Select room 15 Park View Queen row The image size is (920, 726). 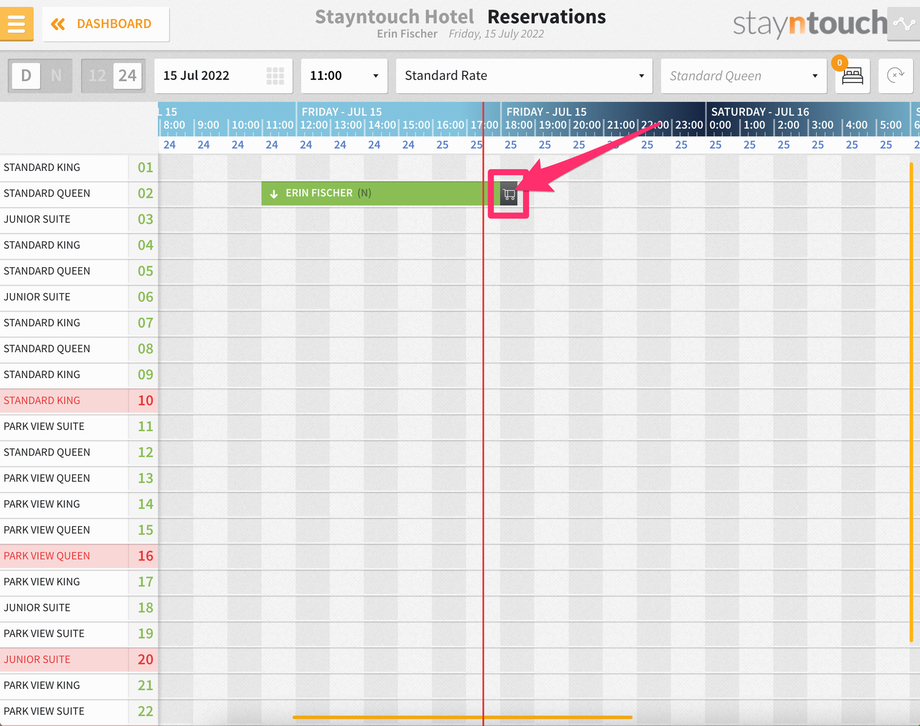(79, 530)
